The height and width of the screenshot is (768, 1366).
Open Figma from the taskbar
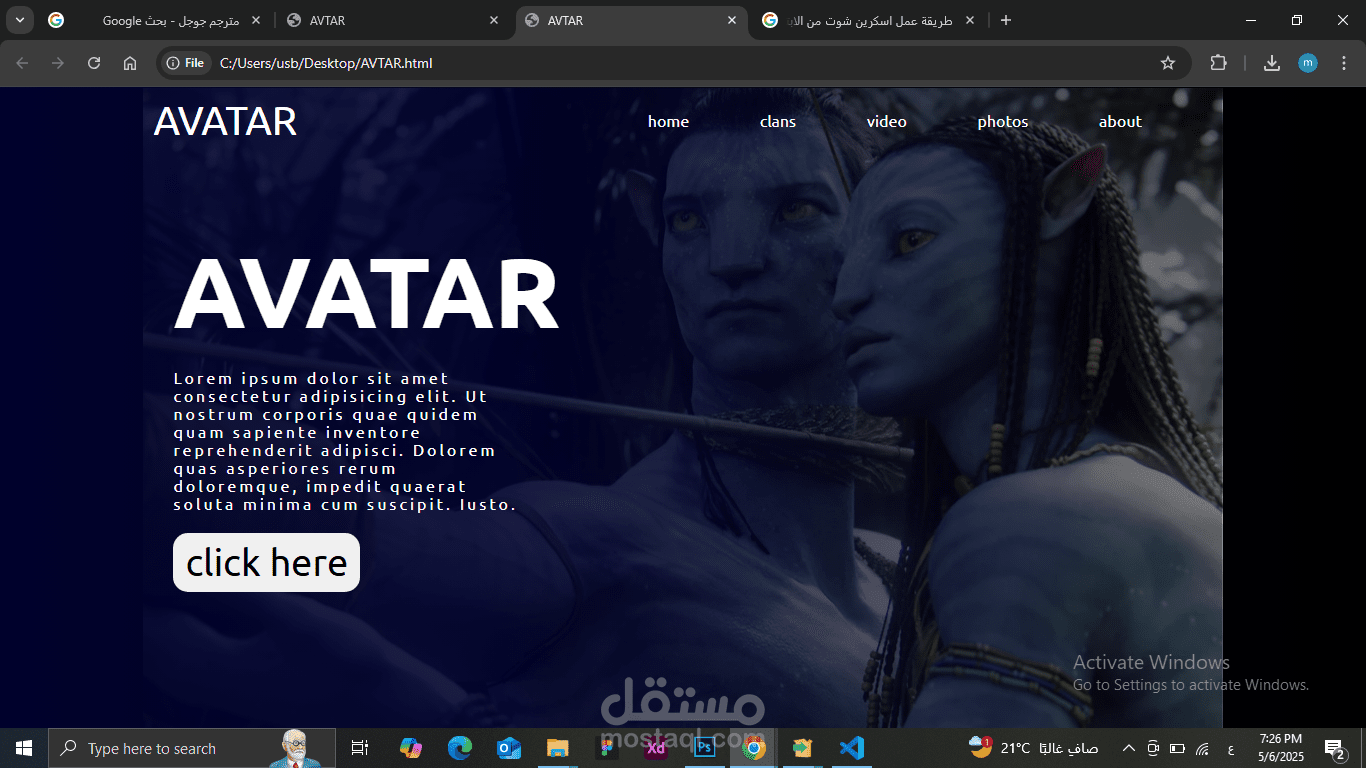pos(606,748)
